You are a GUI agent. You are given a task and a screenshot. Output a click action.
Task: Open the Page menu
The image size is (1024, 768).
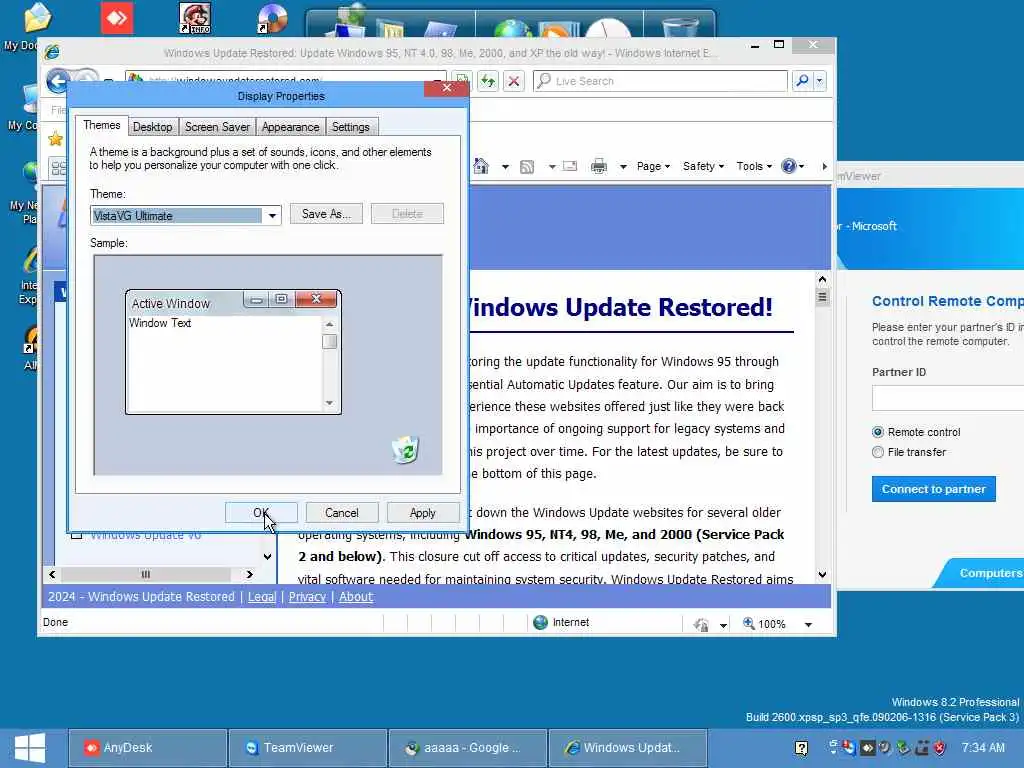tap(653, 167)
